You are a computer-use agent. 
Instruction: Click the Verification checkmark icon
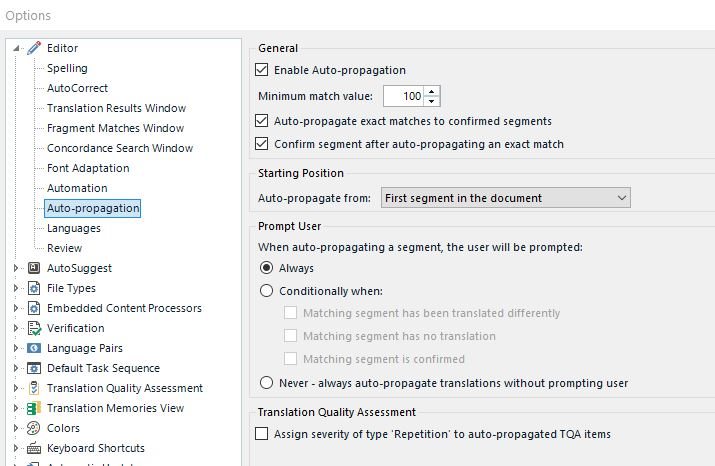[x=34, y=328]
